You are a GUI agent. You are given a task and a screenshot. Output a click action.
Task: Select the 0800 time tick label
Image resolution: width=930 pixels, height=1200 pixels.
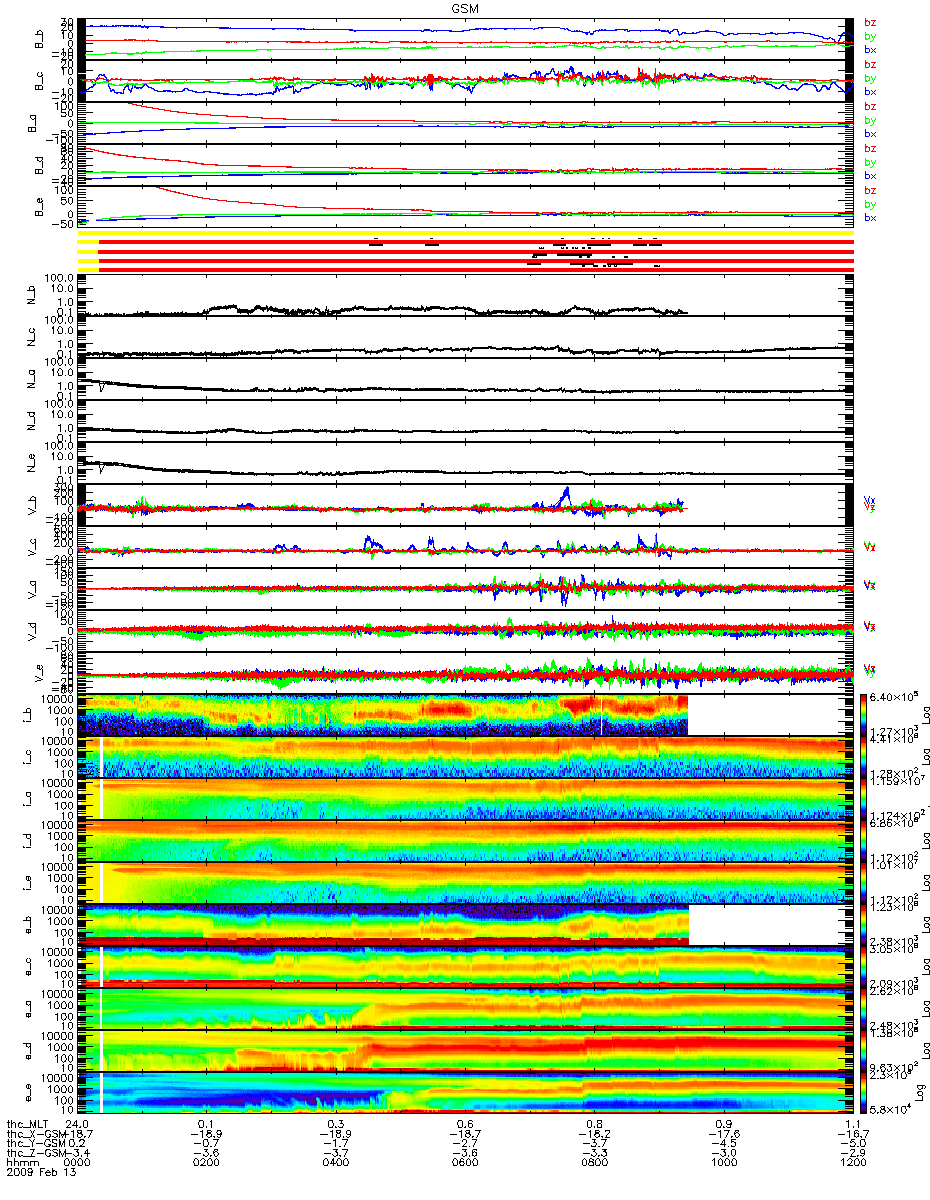pos(594,1163)
